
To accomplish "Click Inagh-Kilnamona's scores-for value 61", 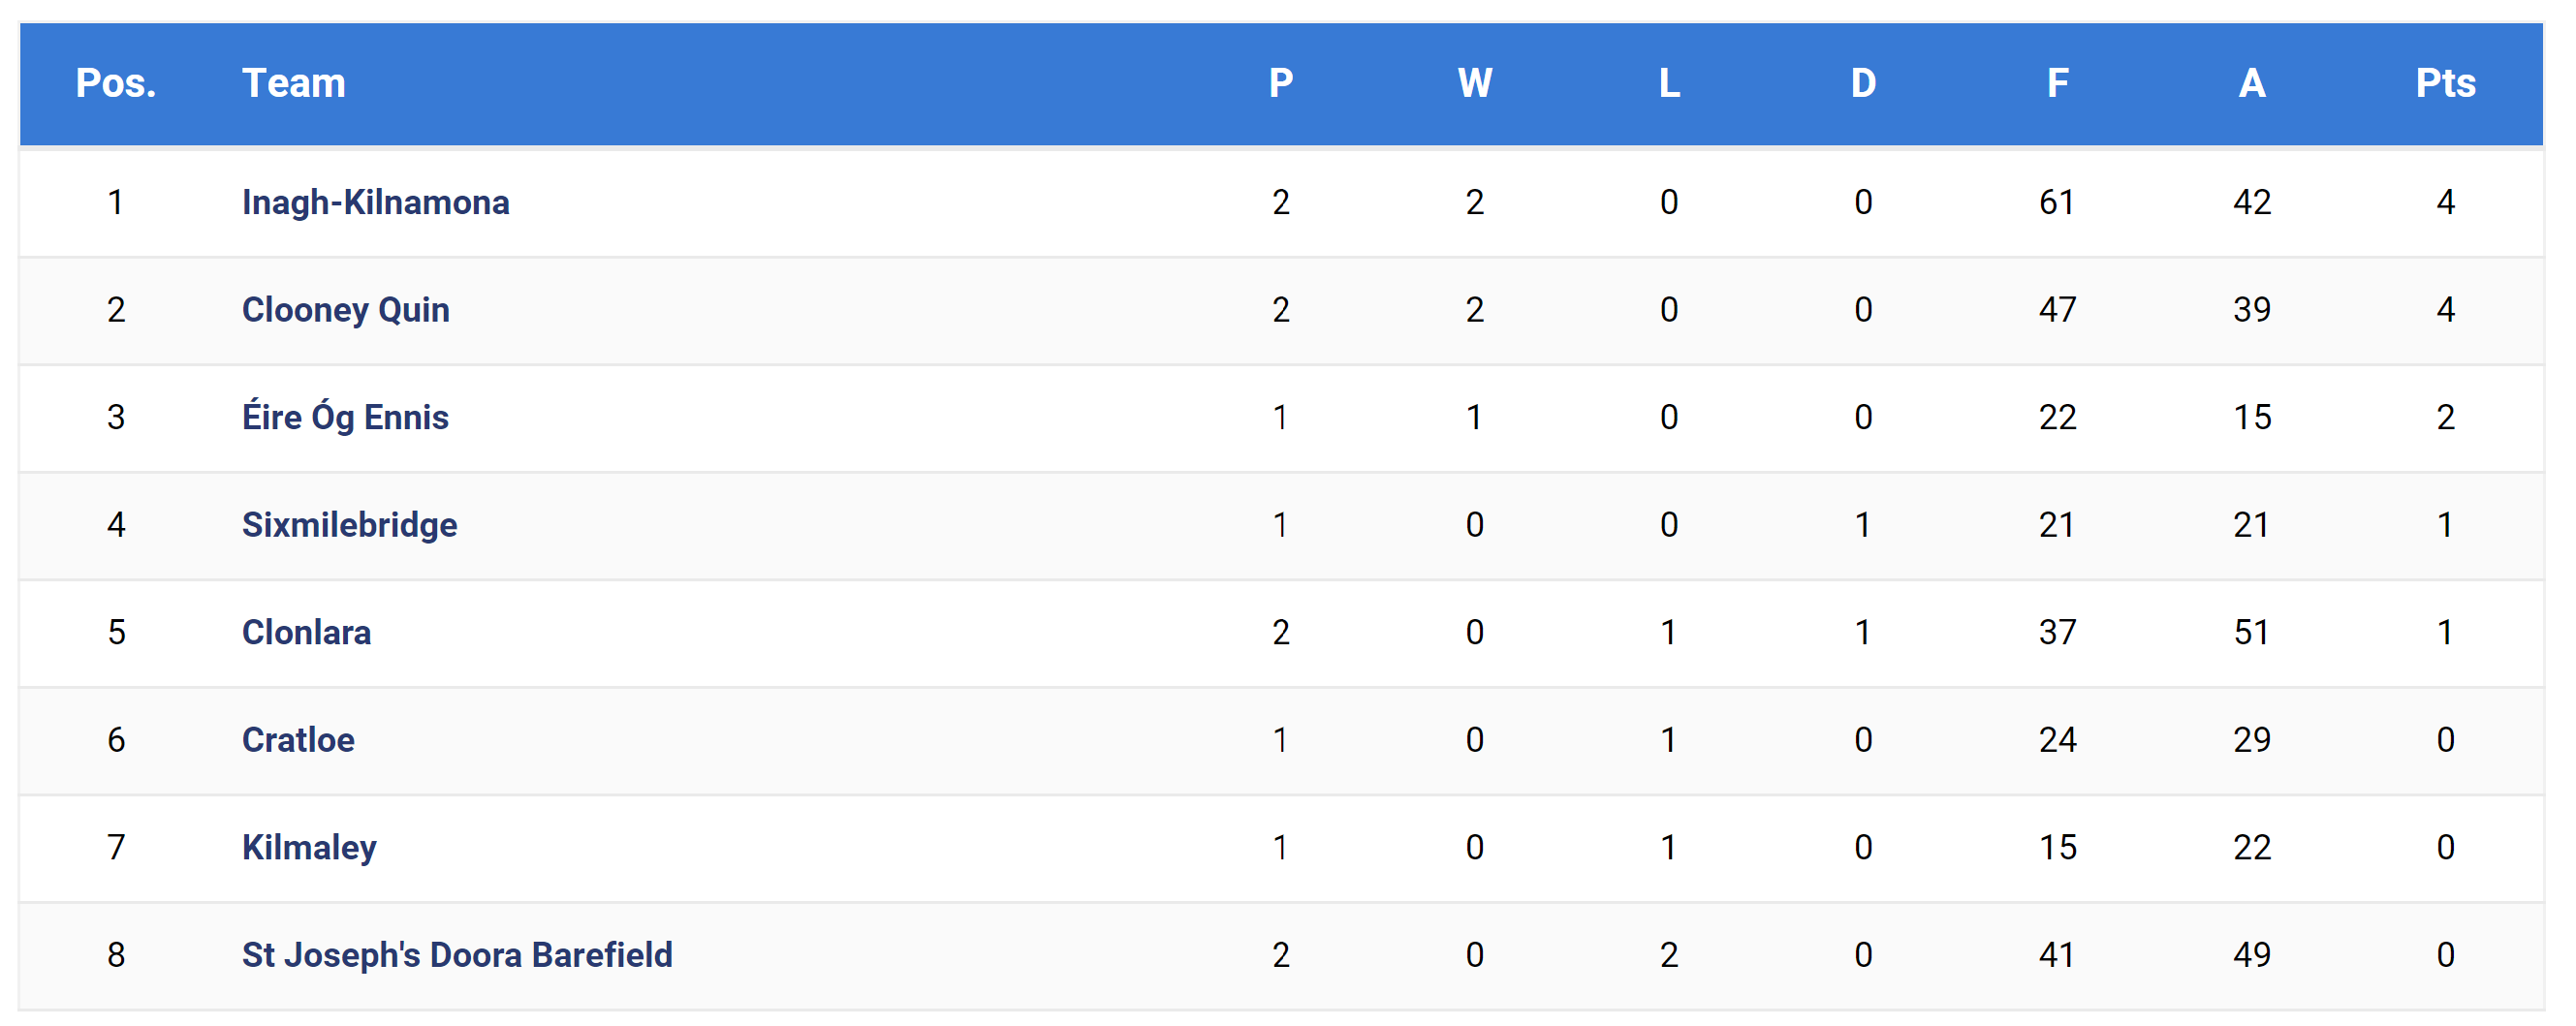I will pyautogui.click(x=2056, y=203).
